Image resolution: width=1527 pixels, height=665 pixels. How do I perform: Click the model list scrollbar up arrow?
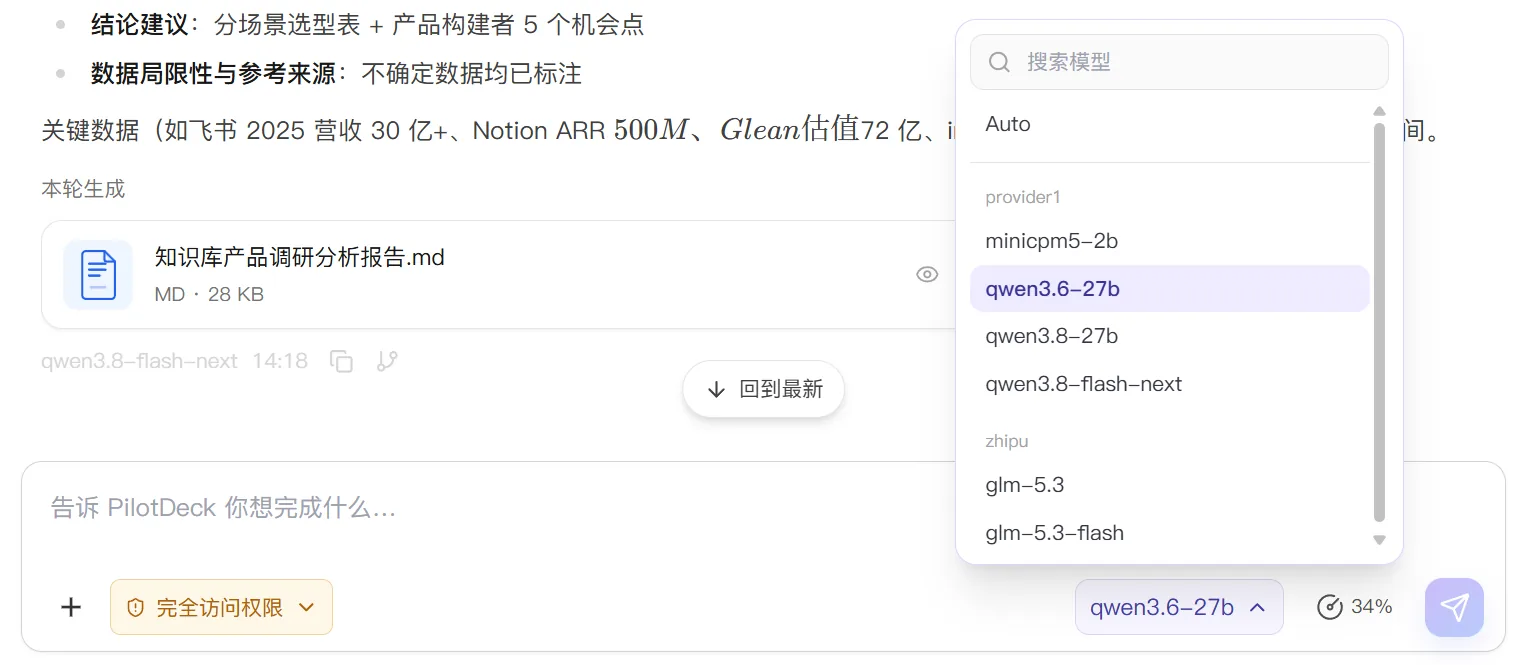tap(1379, 111)
